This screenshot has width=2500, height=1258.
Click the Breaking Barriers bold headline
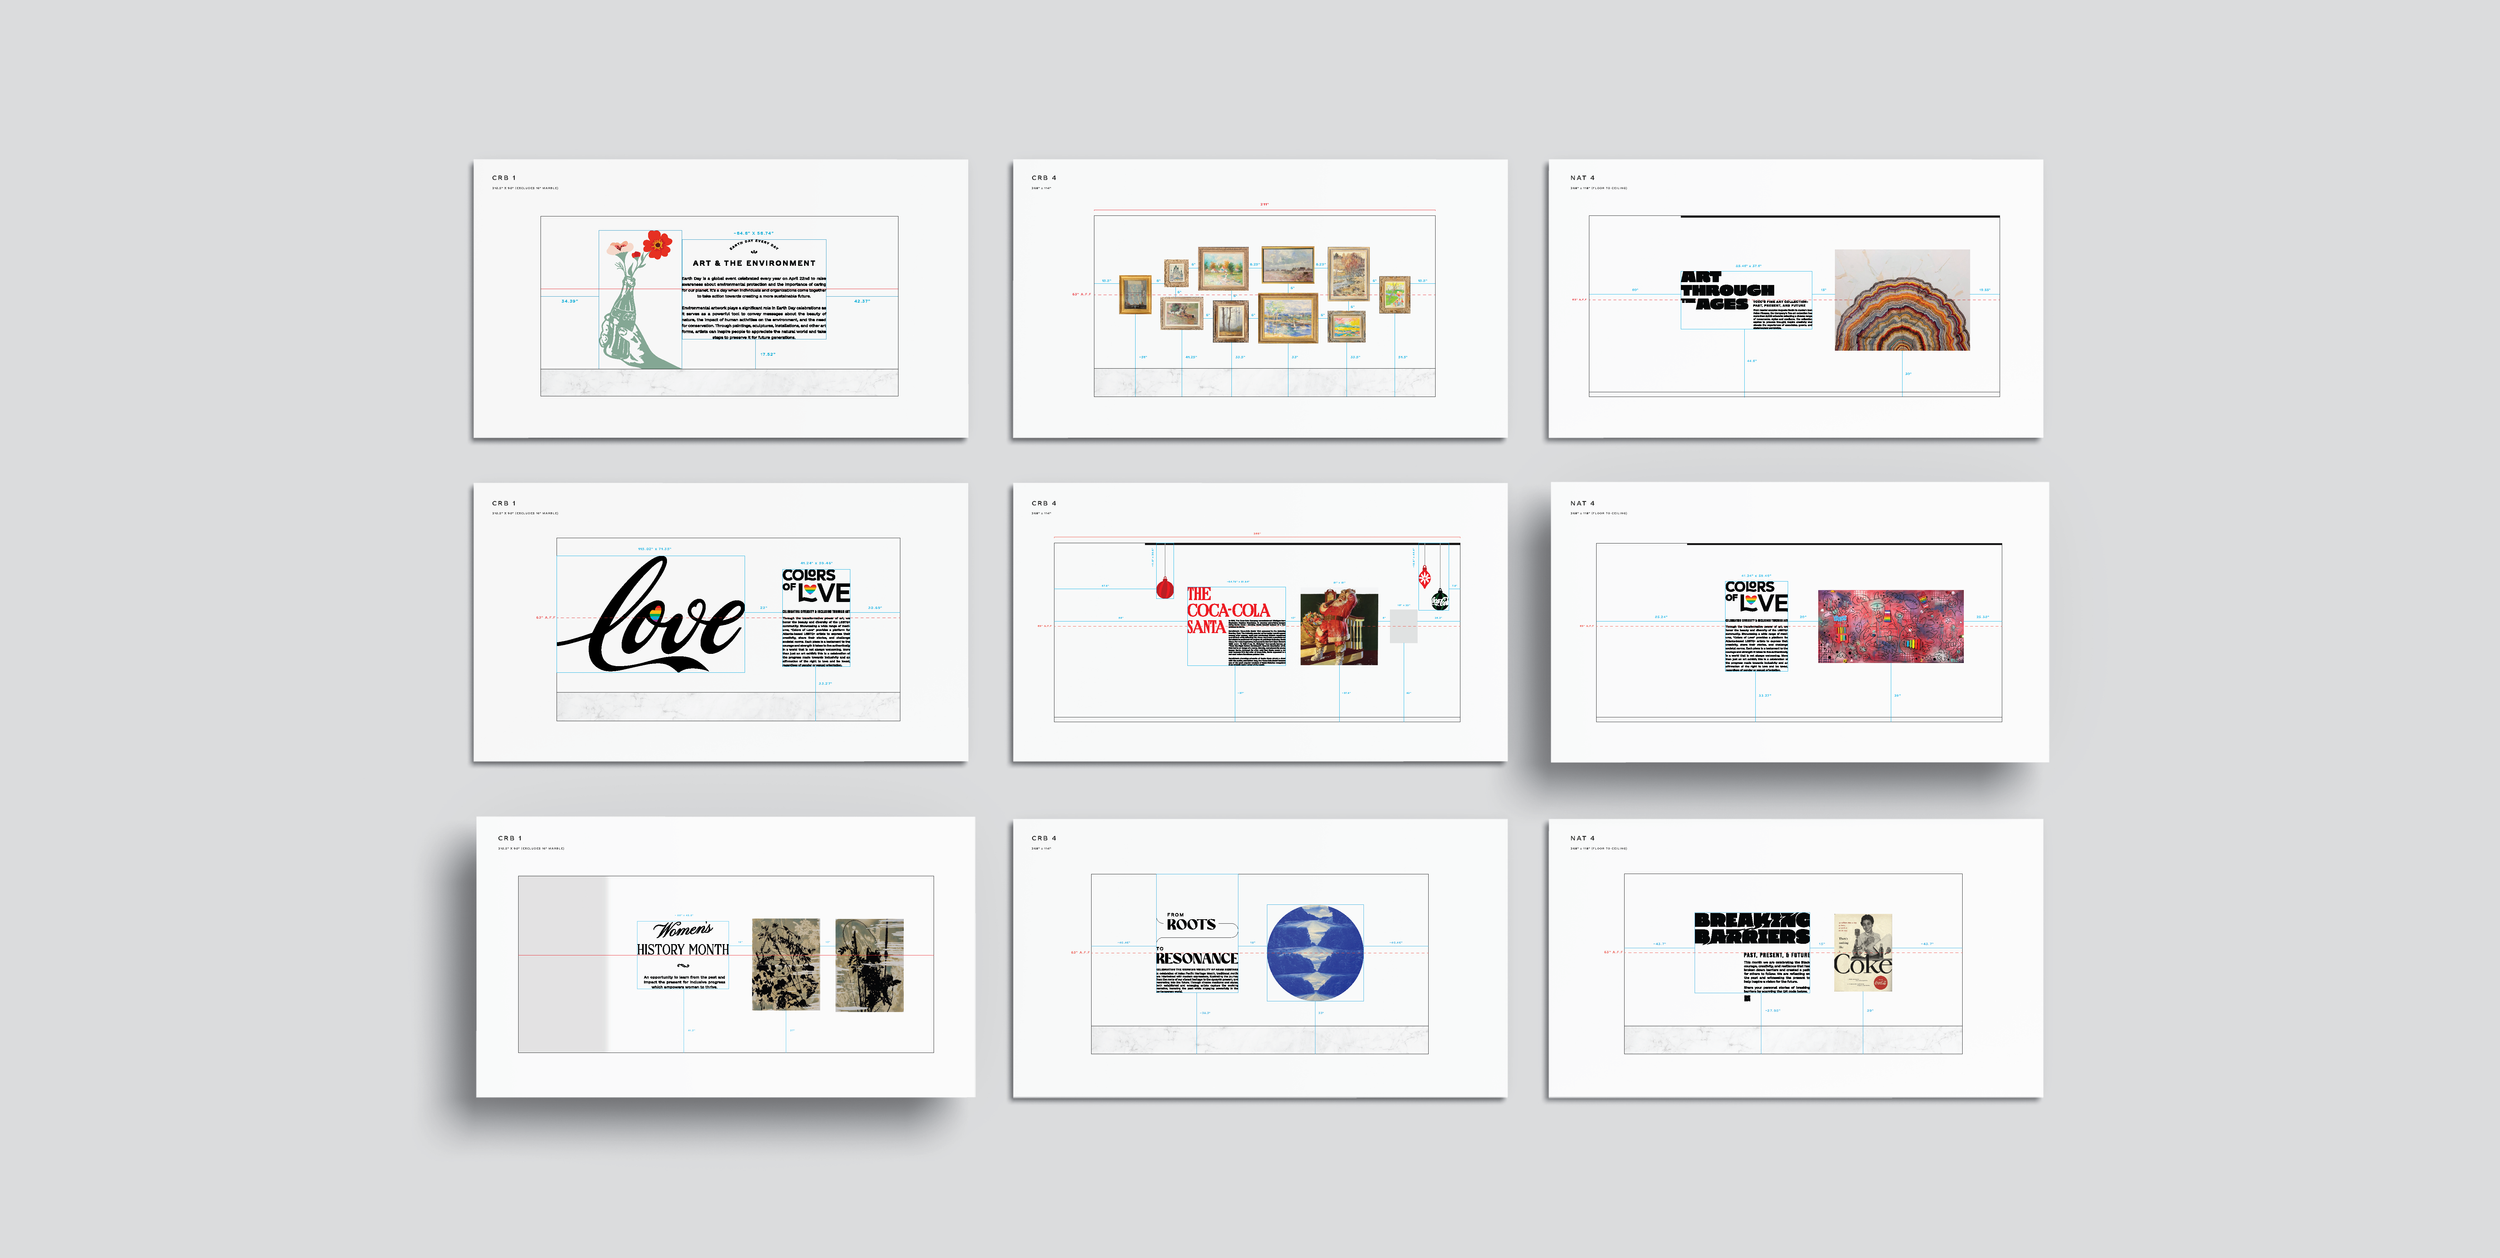[1751, 928]
